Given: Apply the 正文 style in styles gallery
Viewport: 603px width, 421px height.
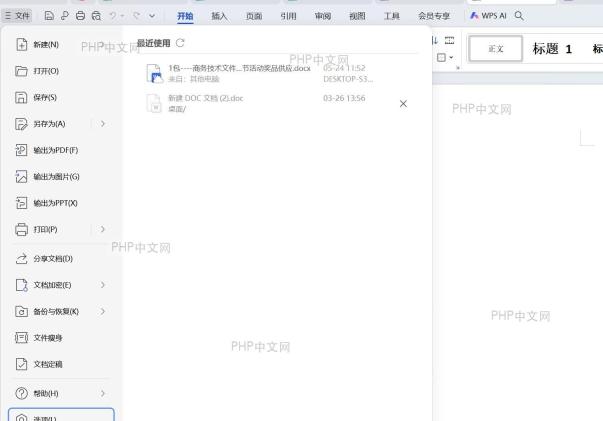Looking at the screenshot, I should tap(496, 49).
